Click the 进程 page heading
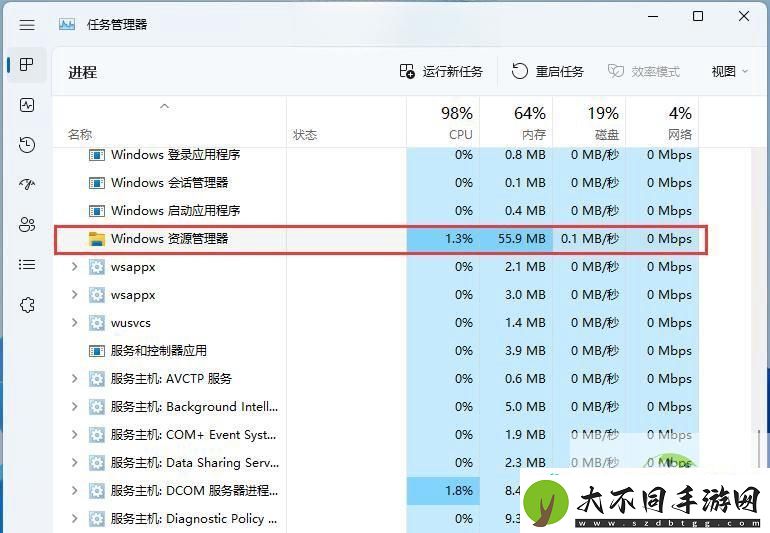 tap(82, 73)
